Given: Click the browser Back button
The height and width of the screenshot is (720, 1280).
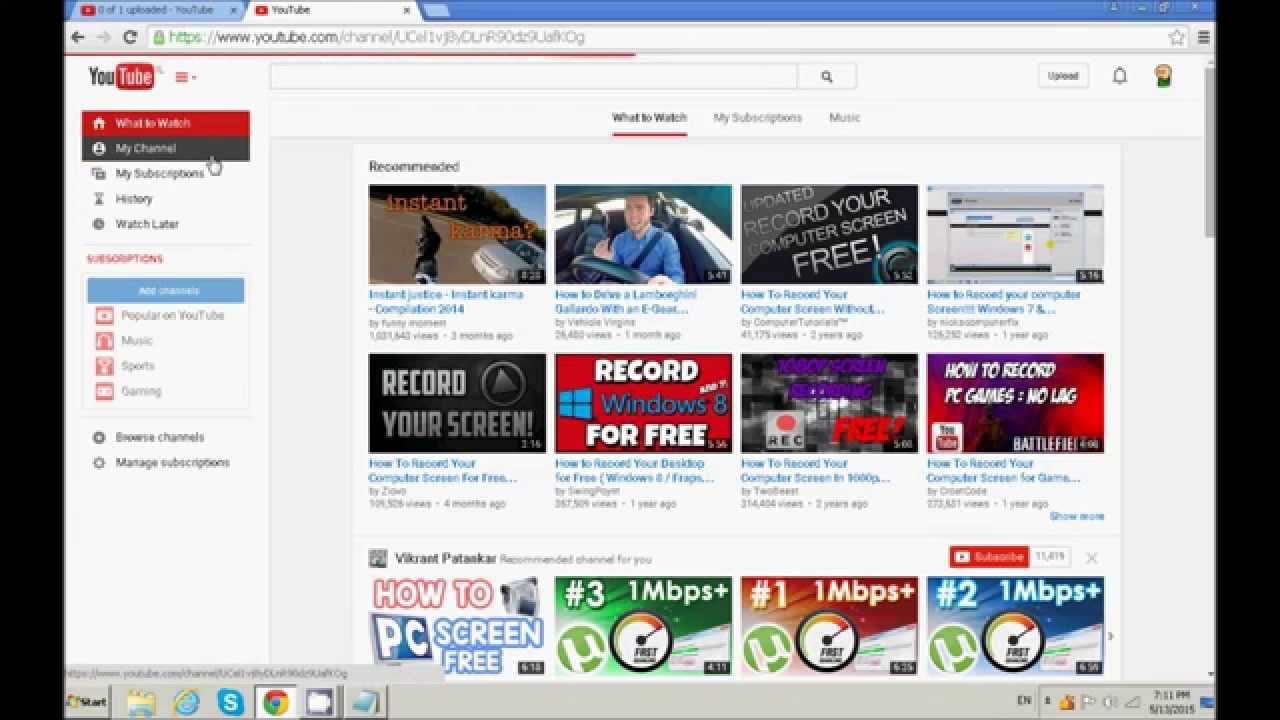Looking at the screenshot, I should (x=78, y=37).
